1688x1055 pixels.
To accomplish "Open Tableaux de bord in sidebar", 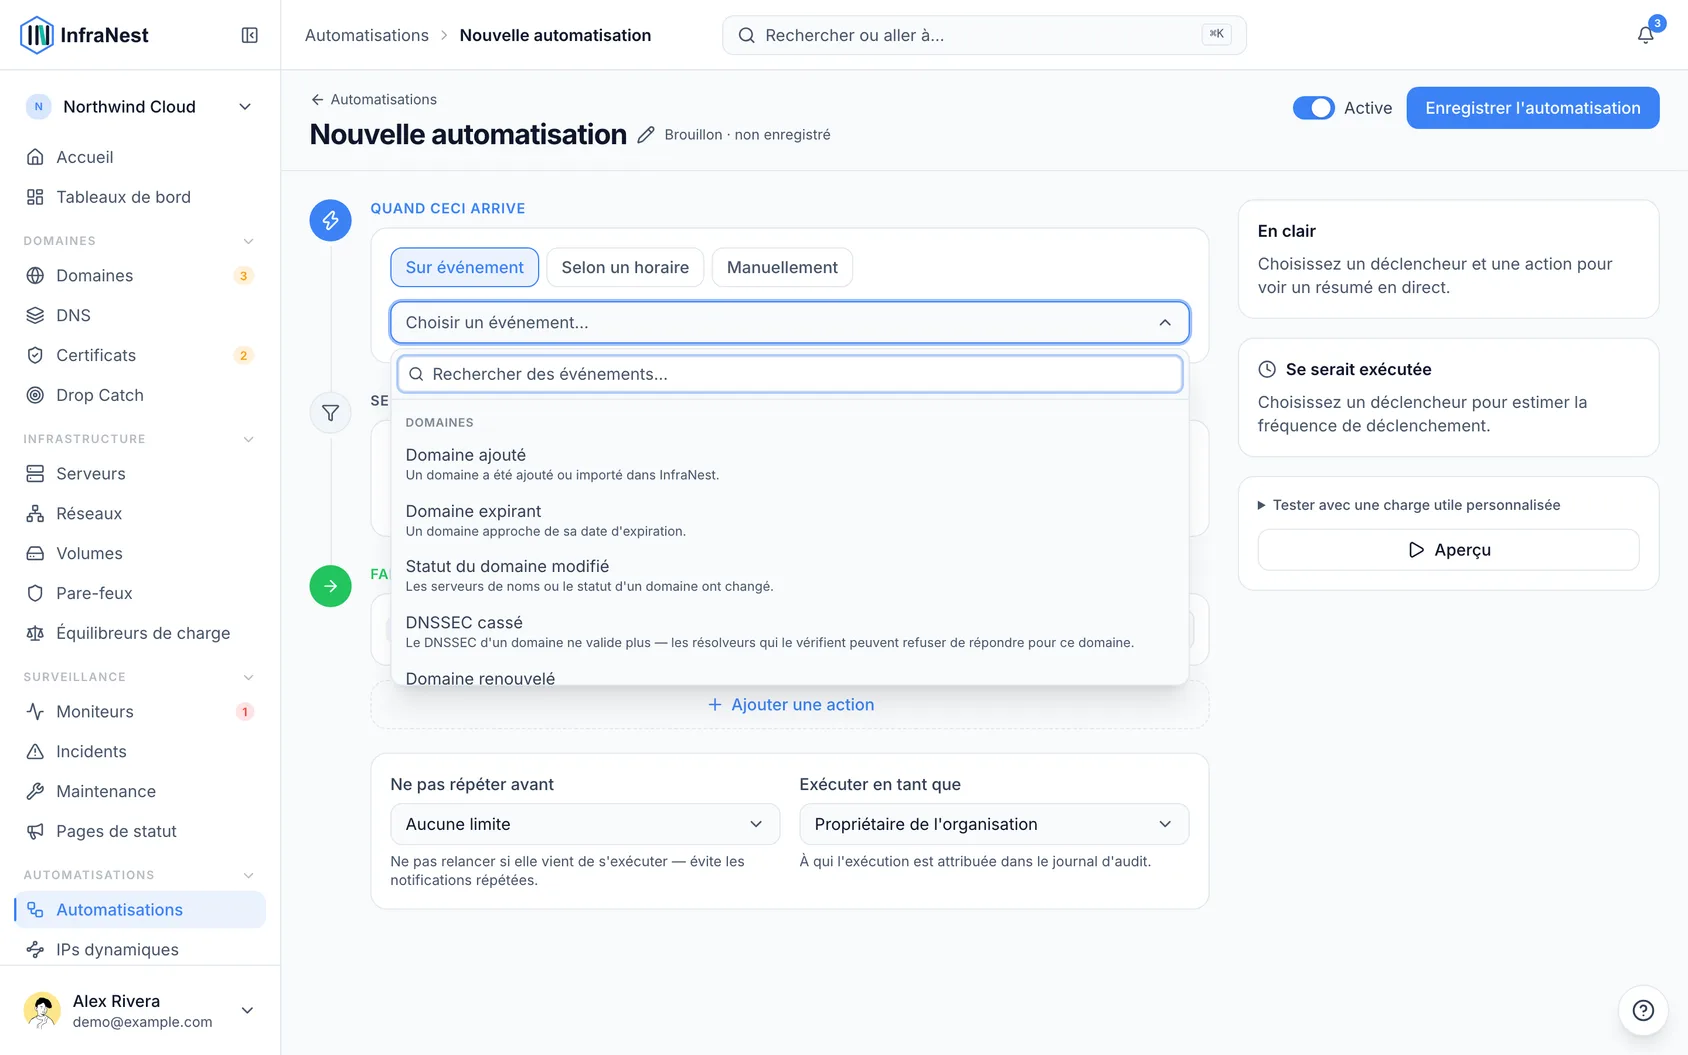I will (140, 197).
